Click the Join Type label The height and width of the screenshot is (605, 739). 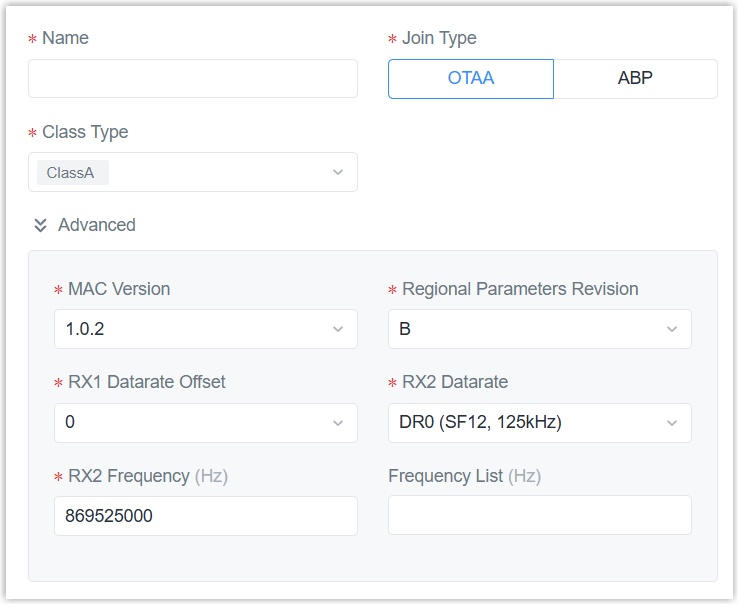[x=439, y=38]
